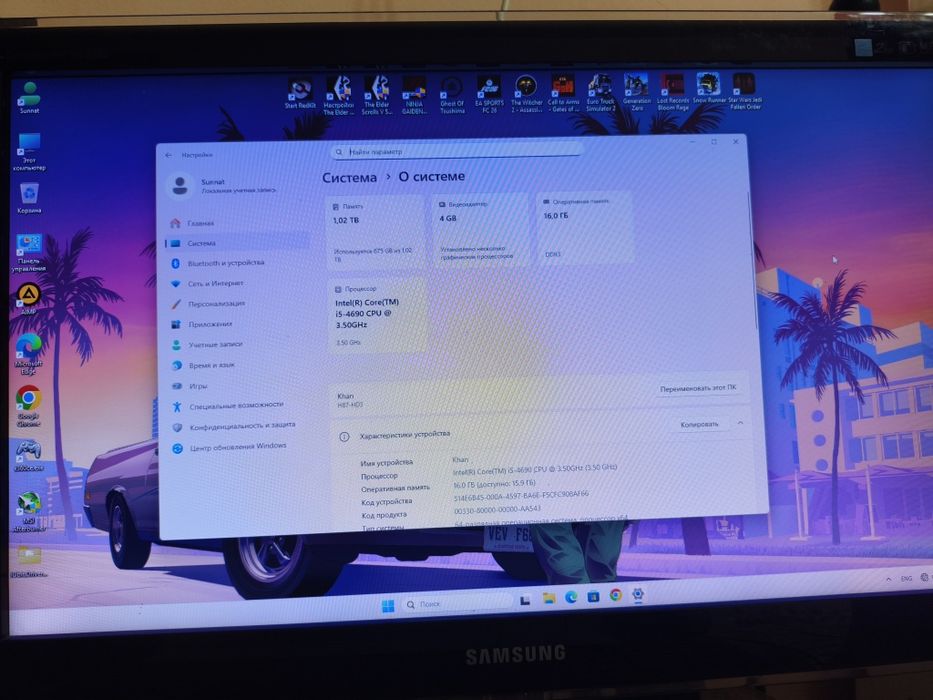Screen dimensions: 933x700
Task: Click the Windows Start button
Action: coord(388,606)
